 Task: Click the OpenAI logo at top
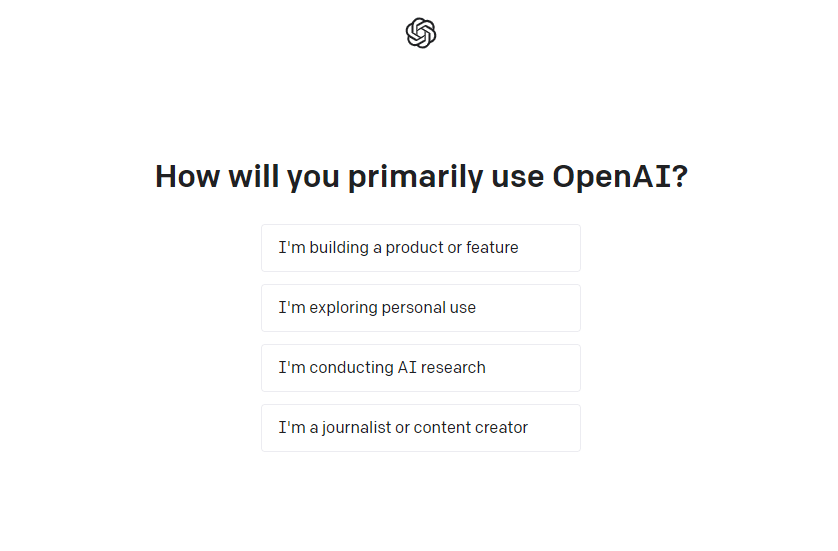(x=421, y=33)
